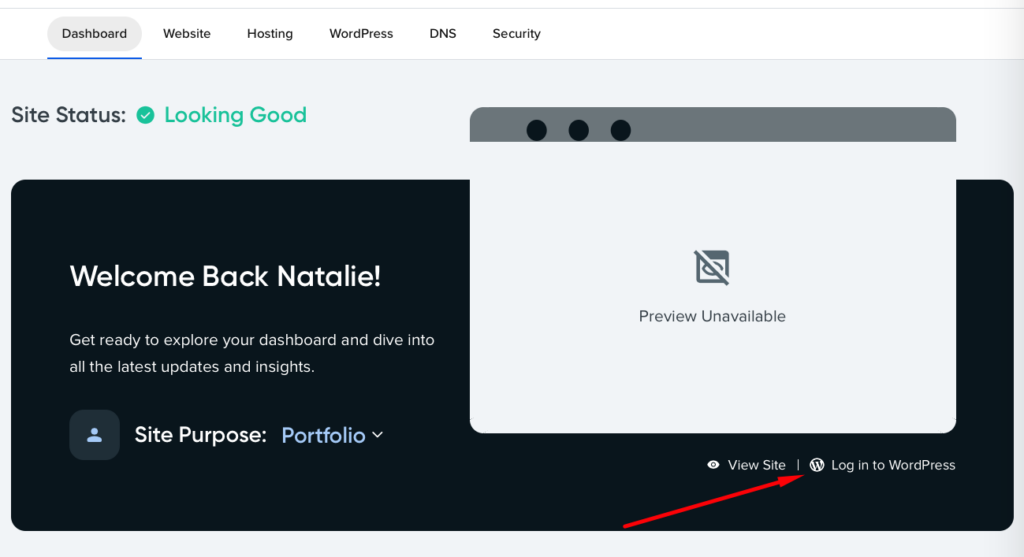Click the Preview Unavailable text in site preview

coord(712,316)
